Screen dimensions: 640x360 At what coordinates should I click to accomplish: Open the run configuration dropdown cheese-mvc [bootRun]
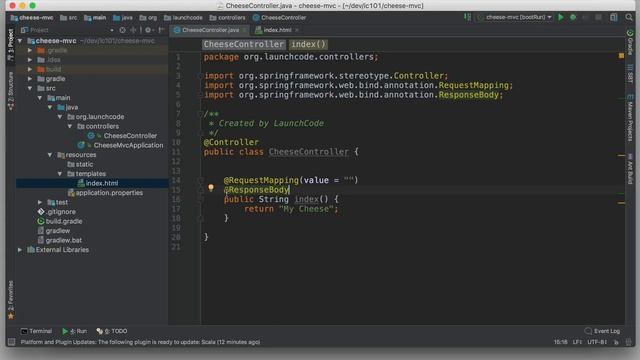(x=515, y=17)
